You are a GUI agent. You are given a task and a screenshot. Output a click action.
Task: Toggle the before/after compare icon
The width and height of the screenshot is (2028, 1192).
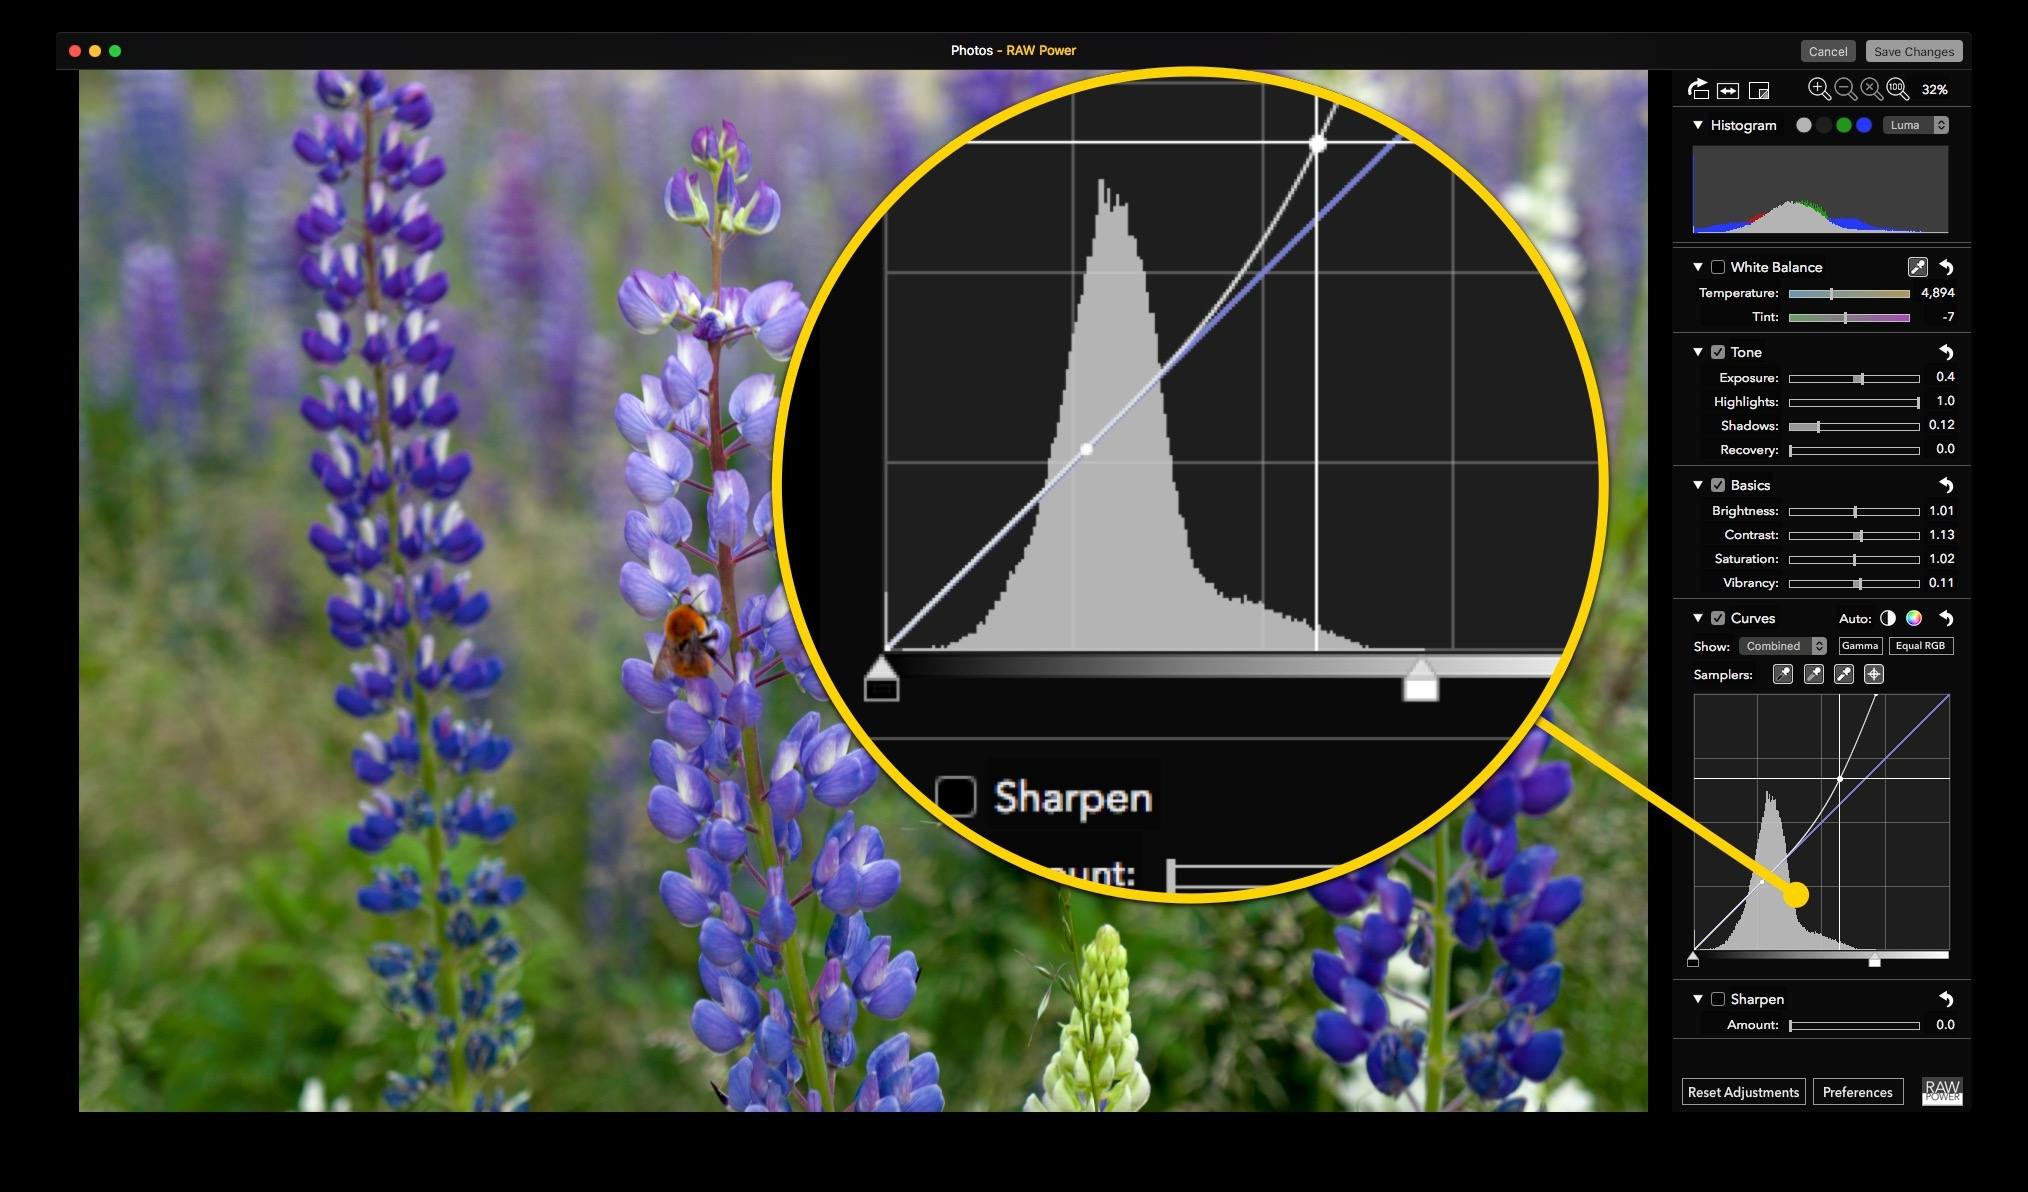point(1759,91)
